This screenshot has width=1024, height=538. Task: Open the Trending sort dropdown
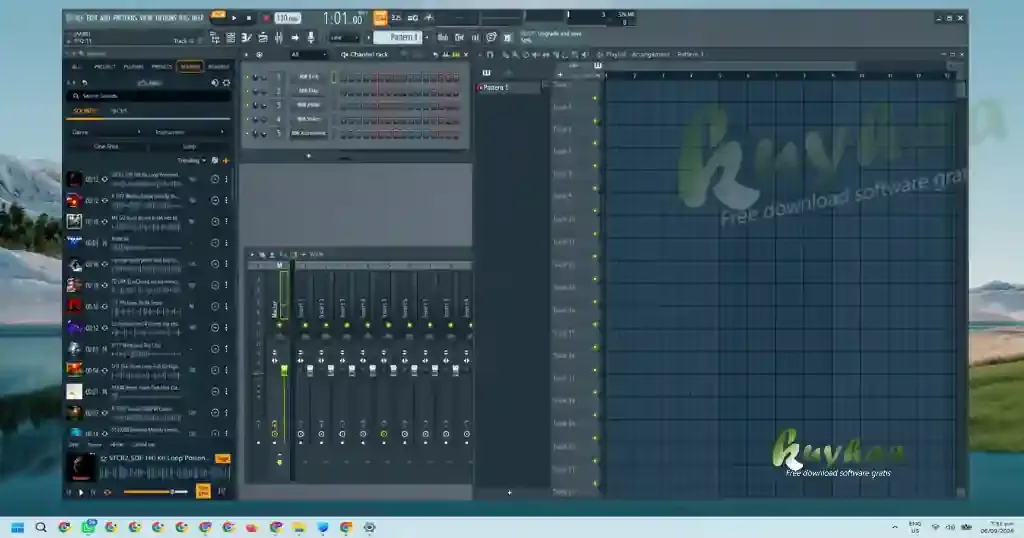tap(191, 160)
